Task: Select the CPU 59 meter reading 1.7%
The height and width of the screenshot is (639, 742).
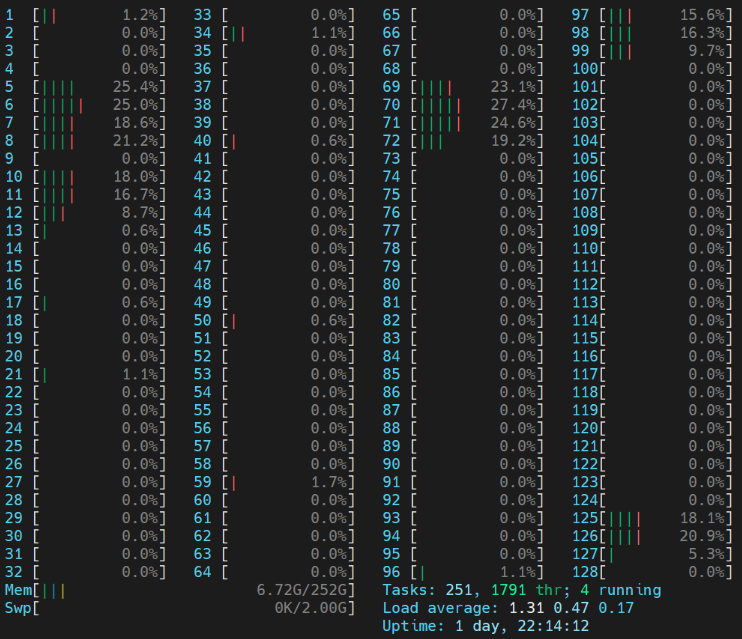Action: coord(289,483)
